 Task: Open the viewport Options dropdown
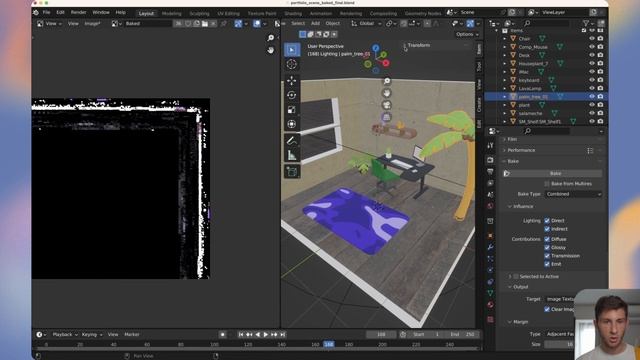[467, 34]
